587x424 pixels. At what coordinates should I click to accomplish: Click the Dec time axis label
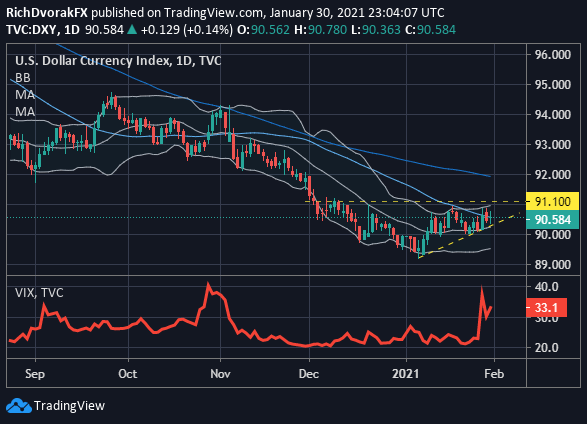[x=309, y=374]
